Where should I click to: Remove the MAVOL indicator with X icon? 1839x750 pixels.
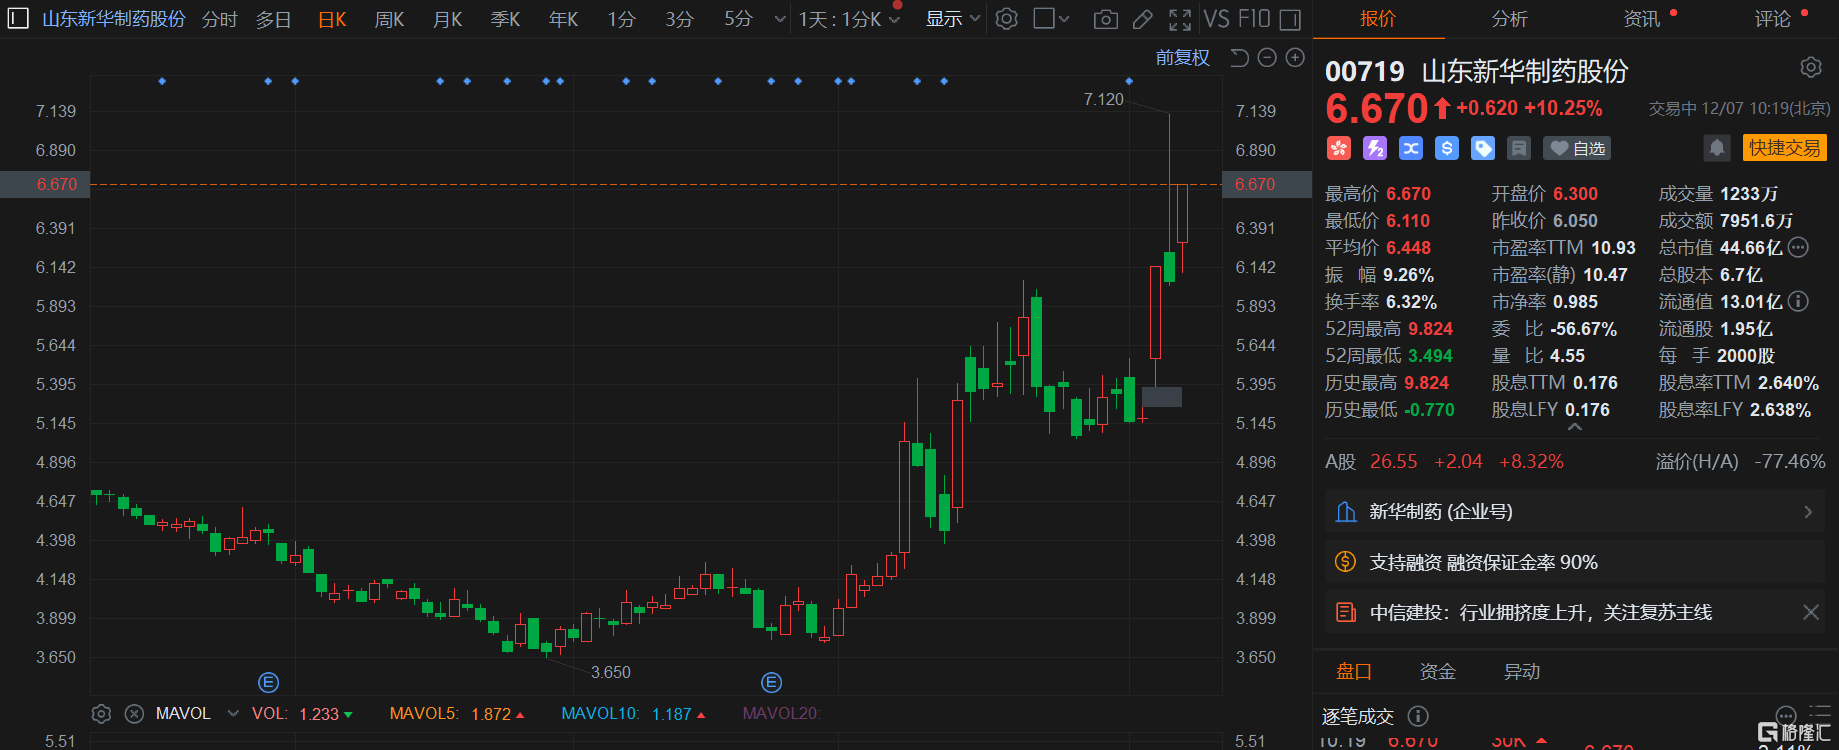134,714
